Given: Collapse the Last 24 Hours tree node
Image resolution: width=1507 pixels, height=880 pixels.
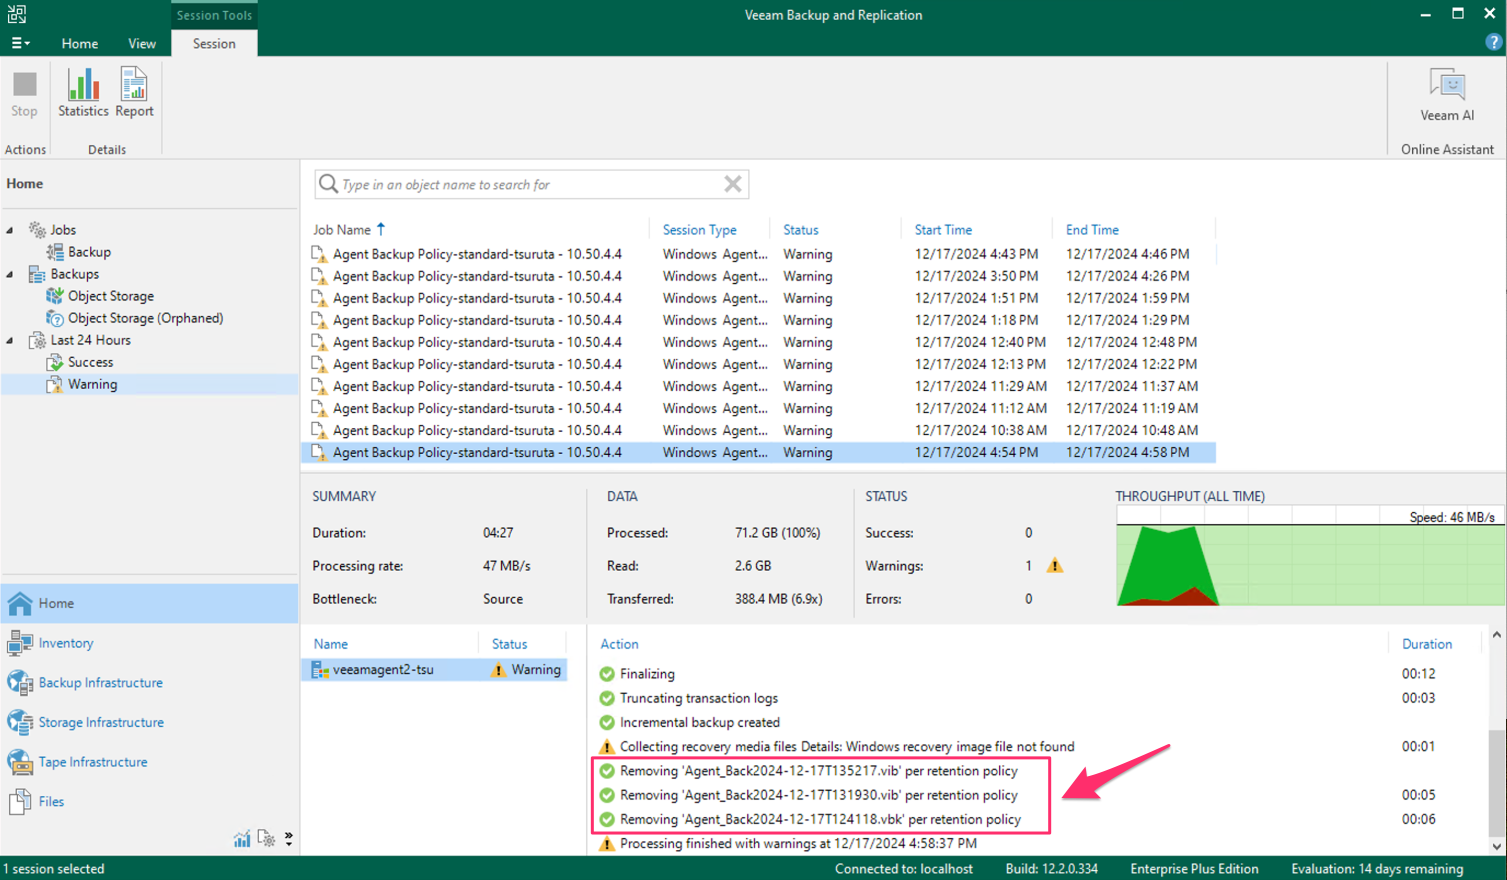Looking at the screenshot, I should point(10,340).
